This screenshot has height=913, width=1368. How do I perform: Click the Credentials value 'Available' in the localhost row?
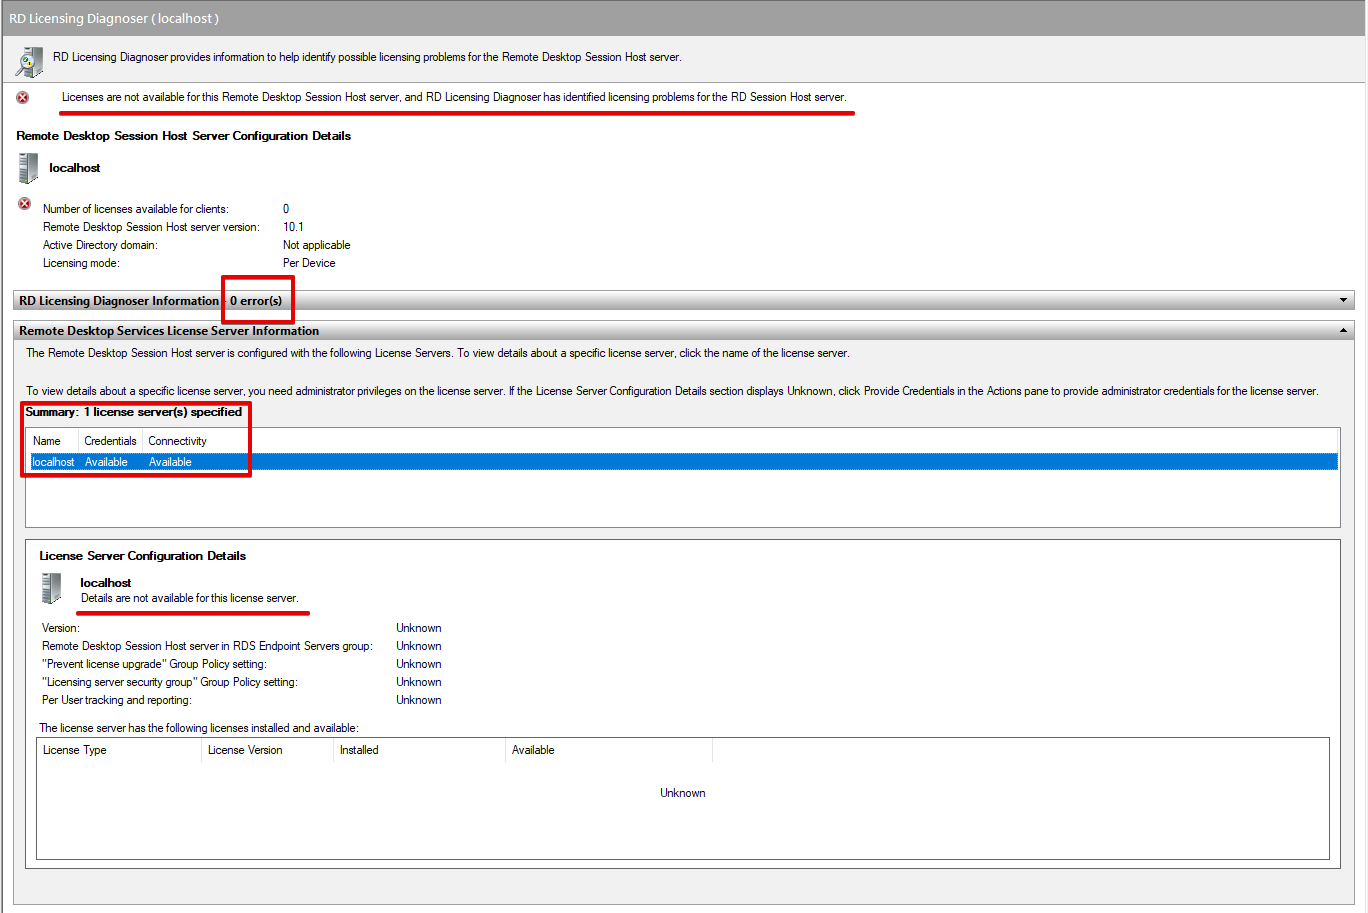pyautogui.click(x=106, y=462)
